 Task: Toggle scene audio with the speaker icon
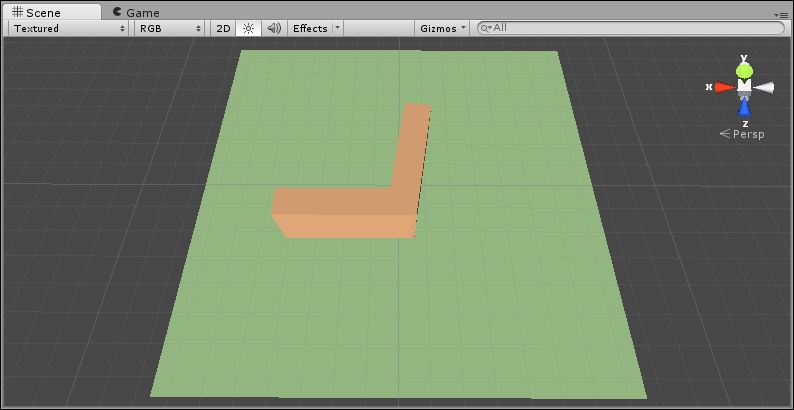(274, 28)
